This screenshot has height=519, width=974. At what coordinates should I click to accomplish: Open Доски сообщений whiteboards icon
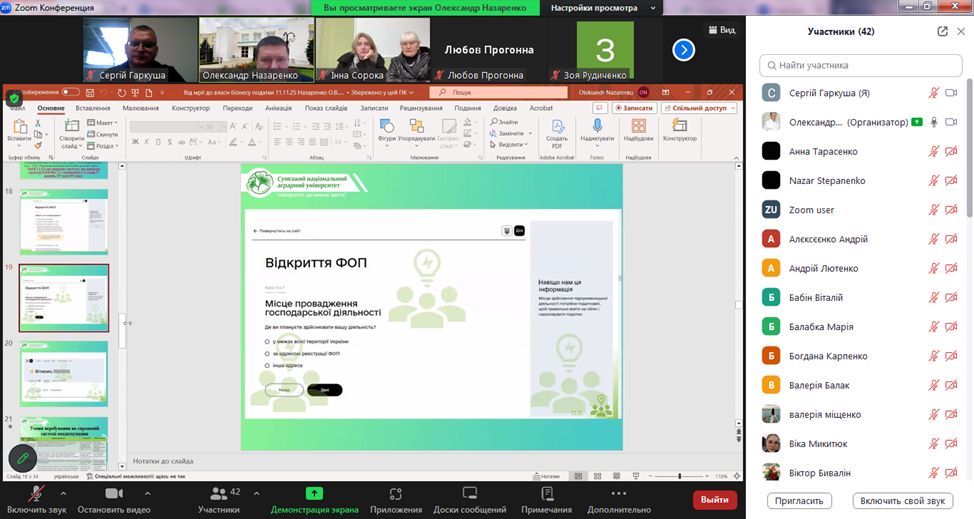469,494
